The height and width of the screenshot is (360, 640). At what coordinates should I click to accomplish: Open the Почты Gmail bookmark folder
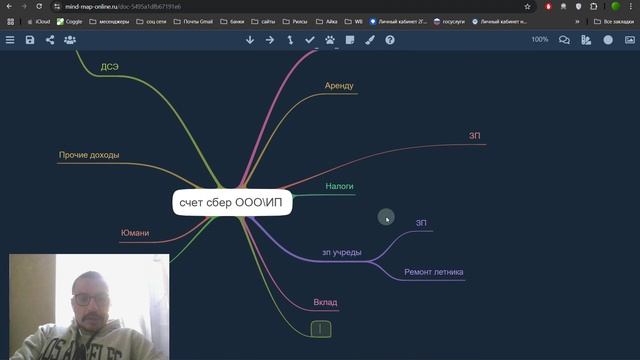[x=193, y=22]
